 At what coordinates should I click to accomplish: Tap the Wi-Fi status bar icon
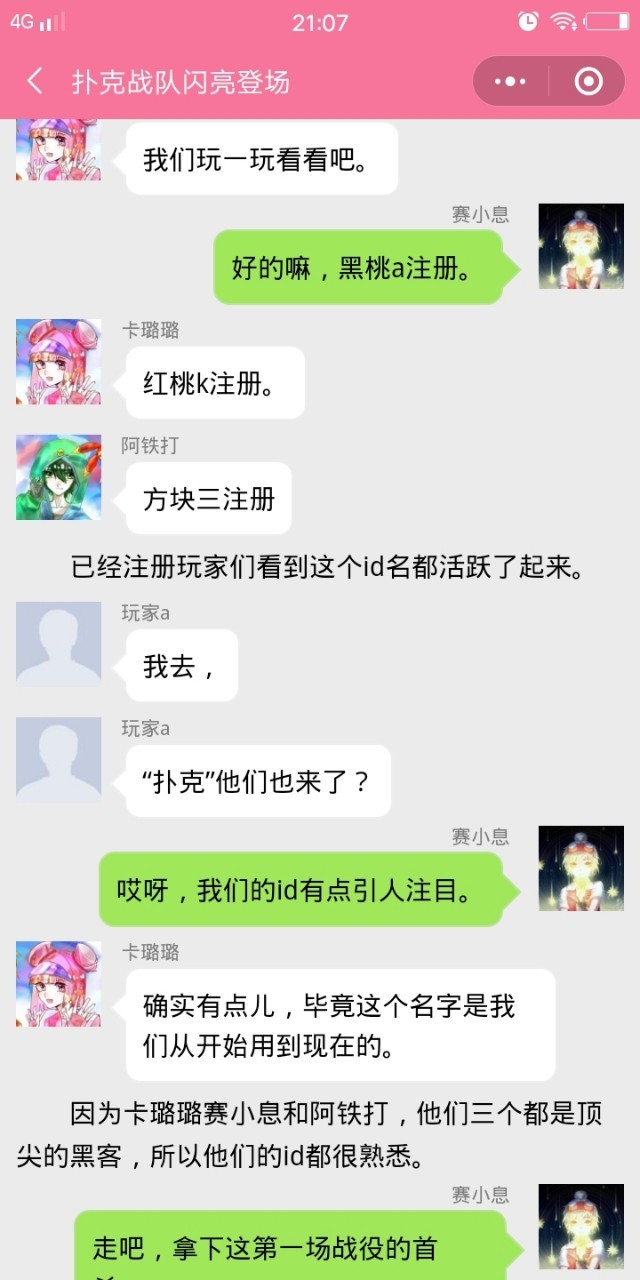point(564,21)
